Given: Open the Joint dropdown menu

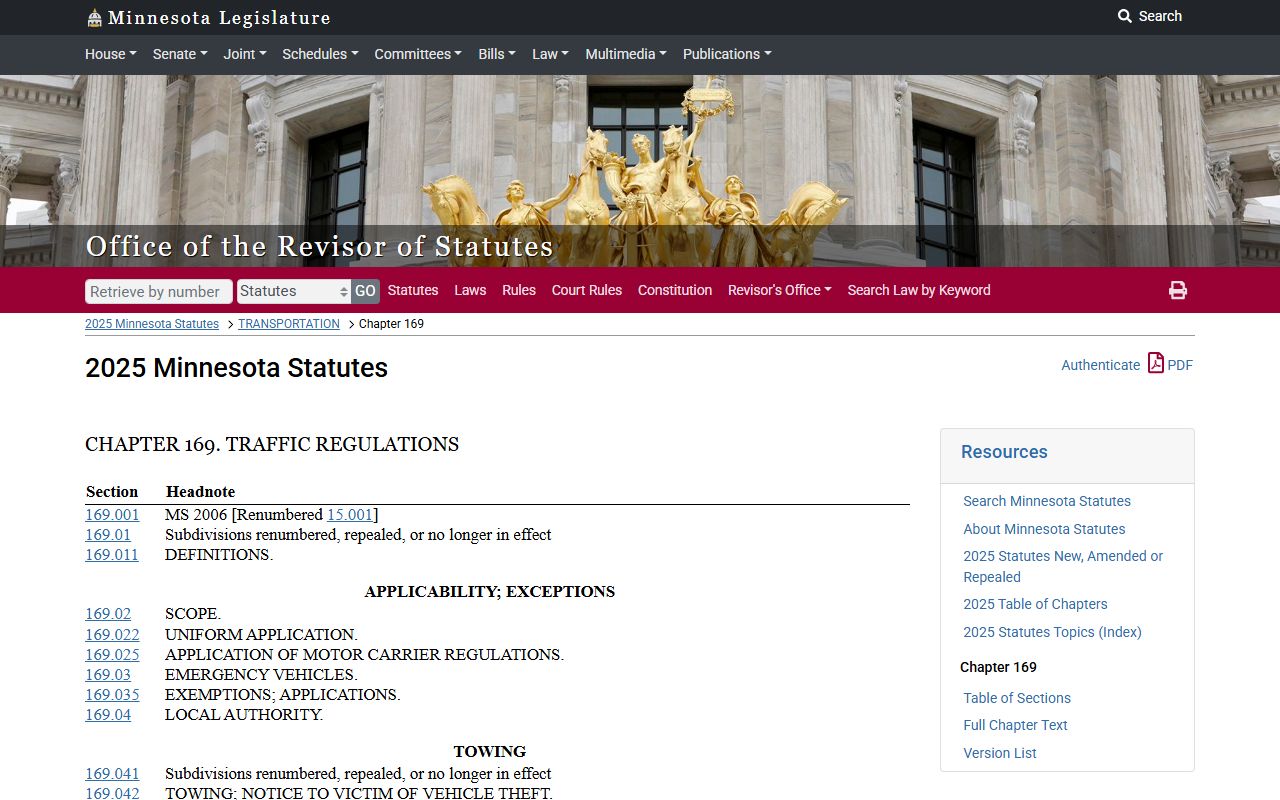Looking at the screenshot, I should click(245, 54).
